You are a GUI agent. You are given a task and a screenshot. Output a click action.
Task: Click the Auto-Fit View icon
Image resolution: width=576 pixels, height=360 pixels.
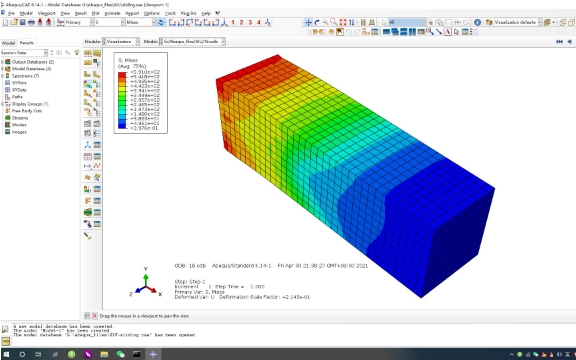click(x=343, y=22)
